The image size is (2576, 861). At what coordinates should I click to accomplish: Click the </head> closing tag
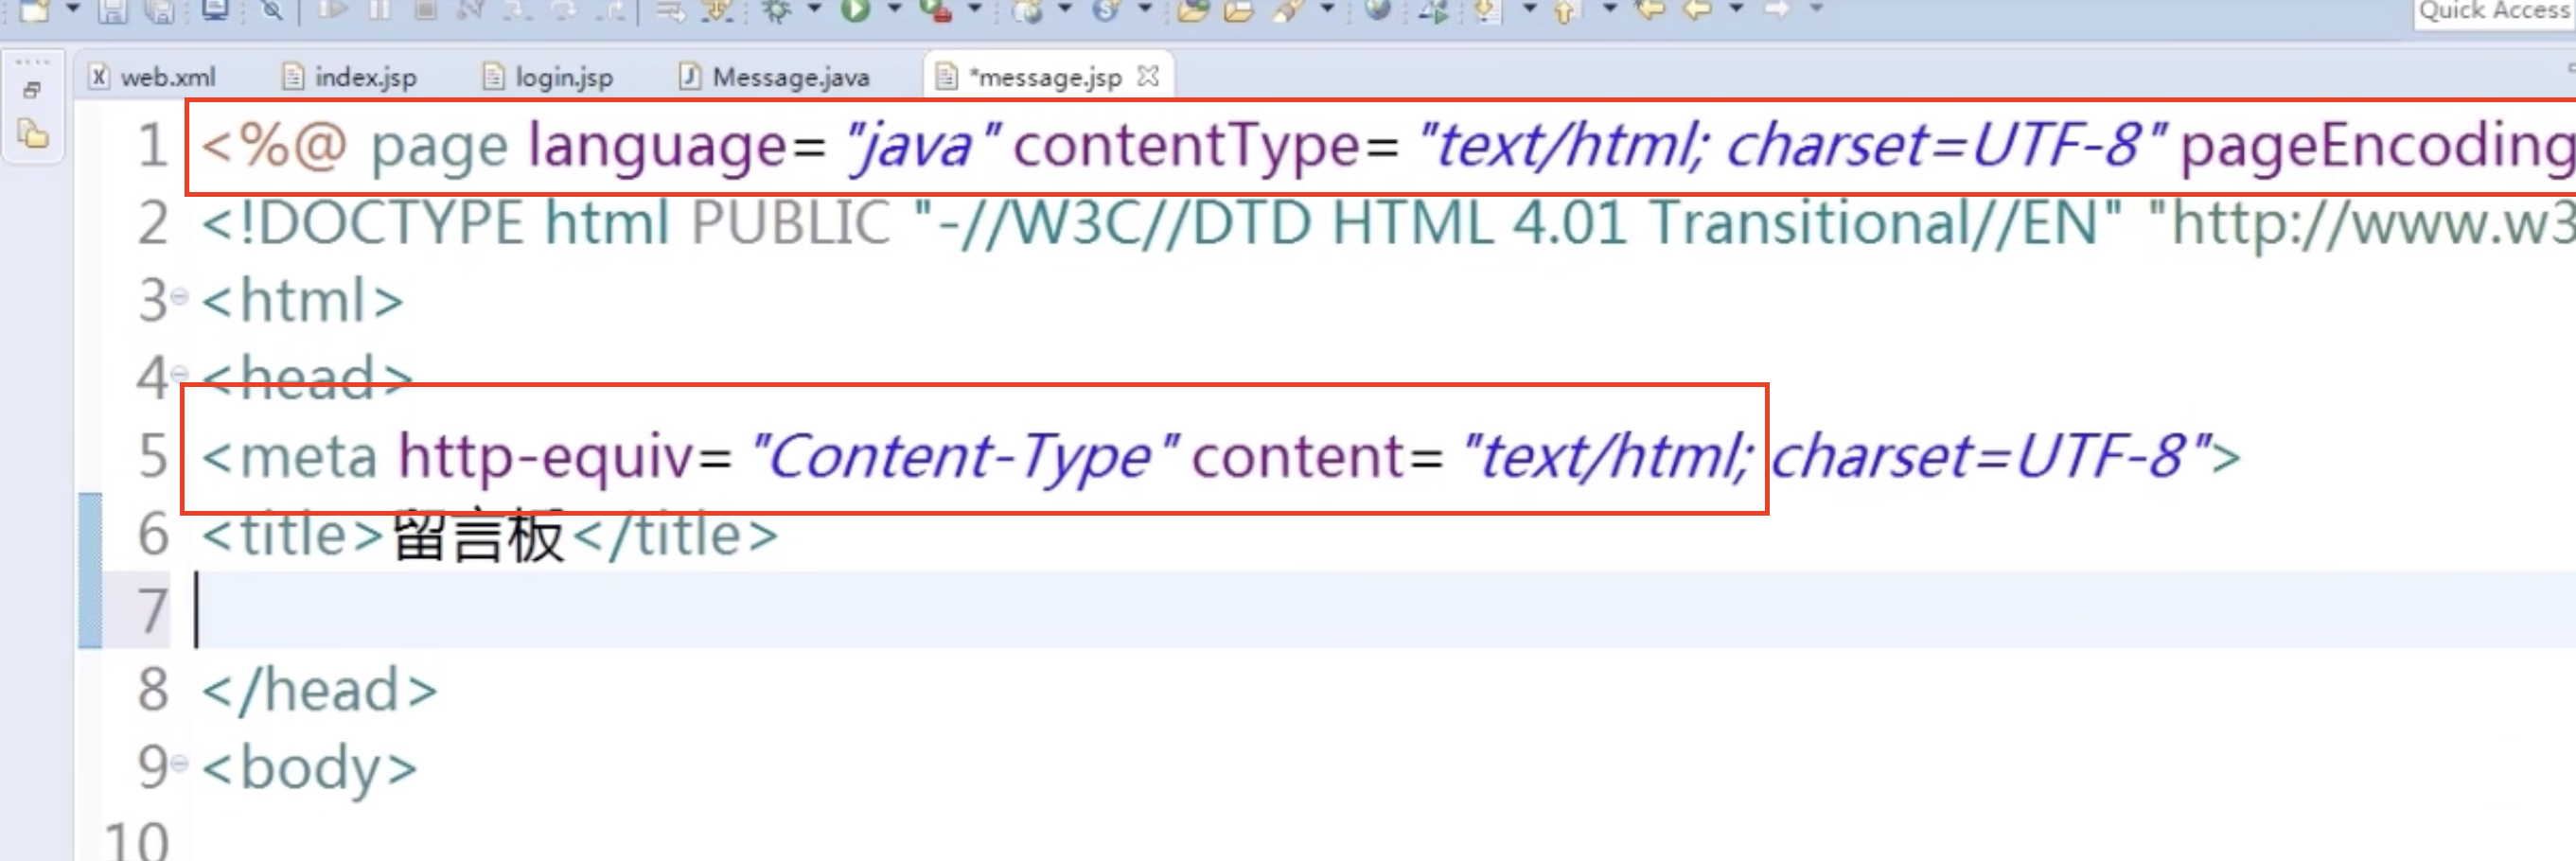pos(320,690)
